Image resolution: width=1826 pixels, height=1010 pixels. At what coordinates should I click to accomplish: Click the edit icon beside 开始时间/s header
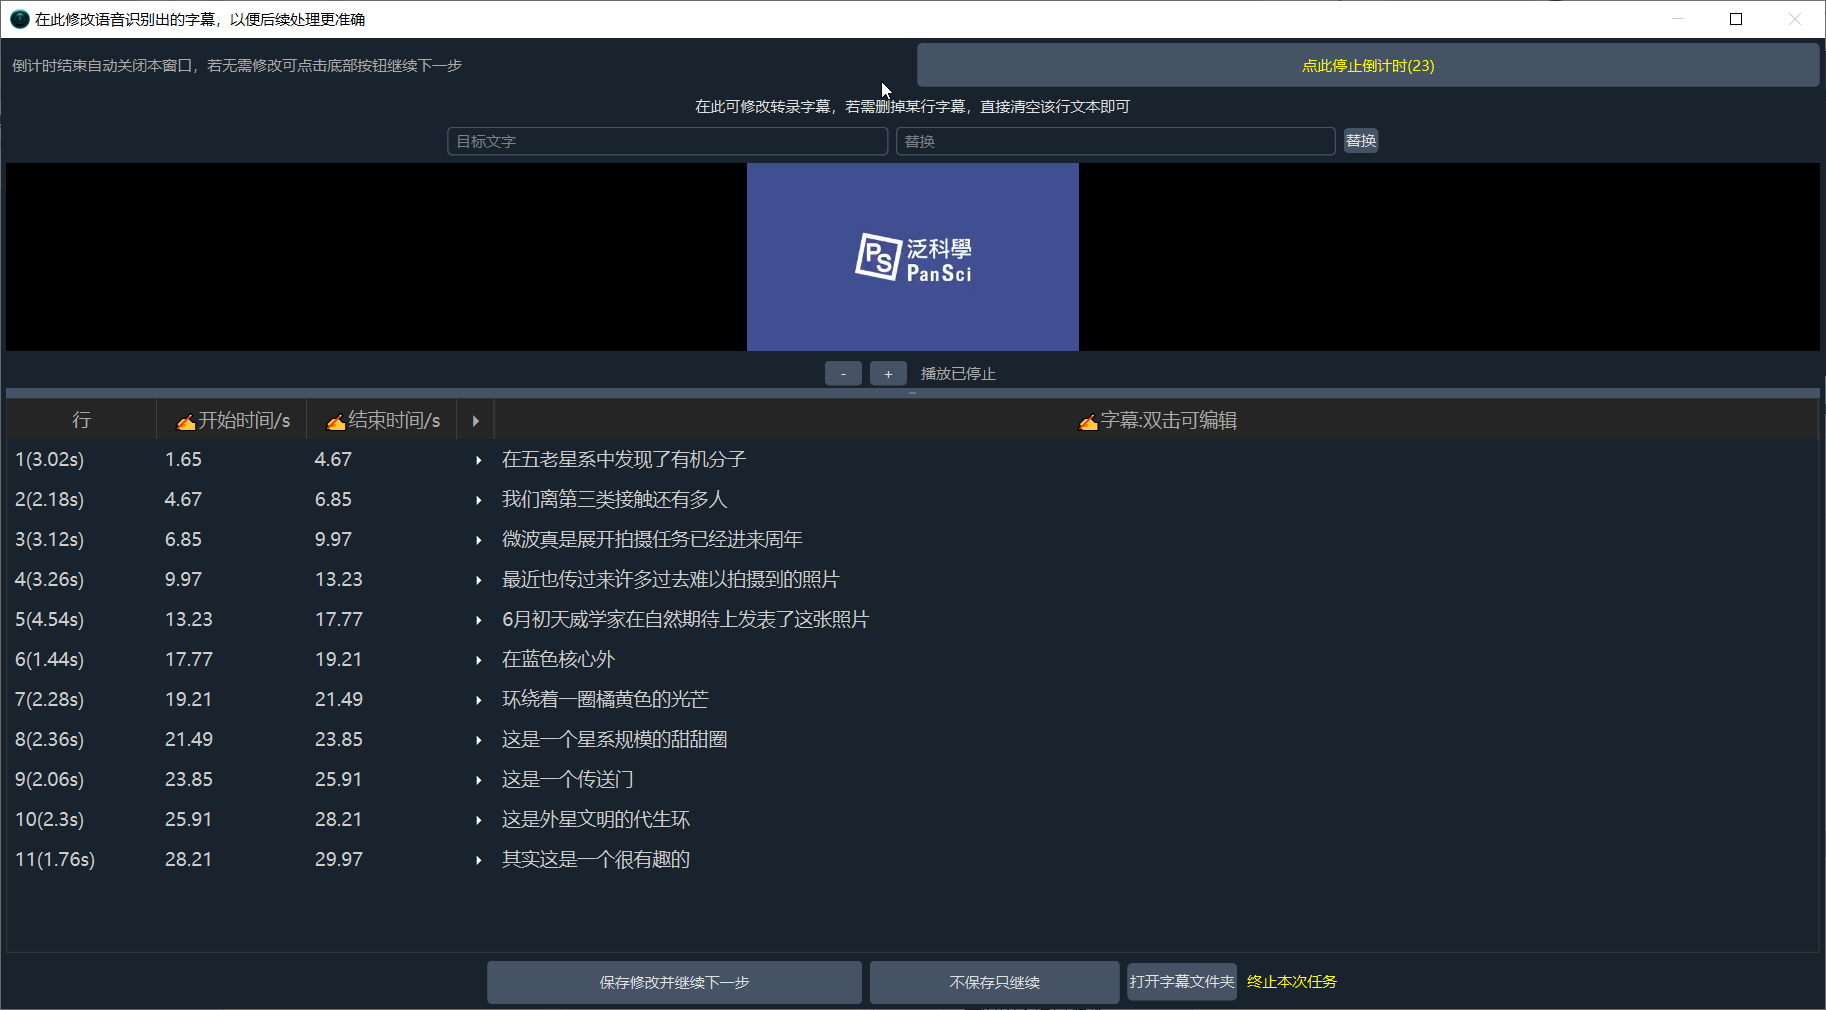pos(186,422)
